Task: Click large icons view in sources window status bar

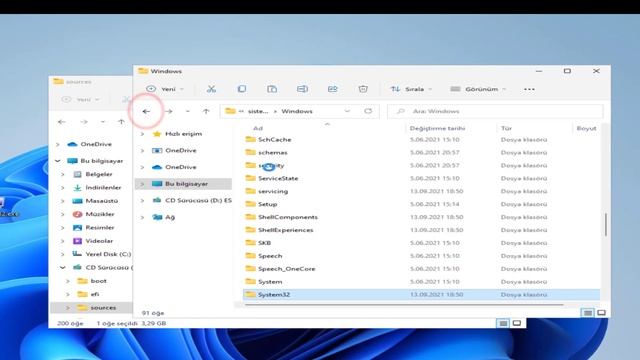Action: [x=517, y=323]
